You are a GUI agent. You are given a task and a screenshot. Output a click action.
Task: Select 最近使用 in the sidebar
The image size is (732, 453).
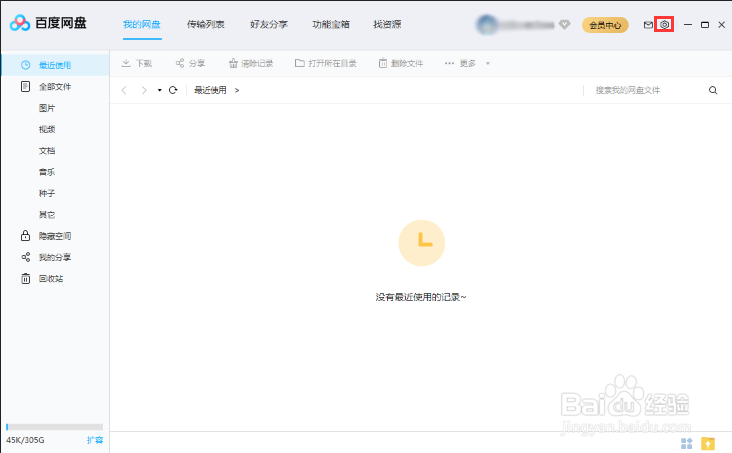pos(55,65)
